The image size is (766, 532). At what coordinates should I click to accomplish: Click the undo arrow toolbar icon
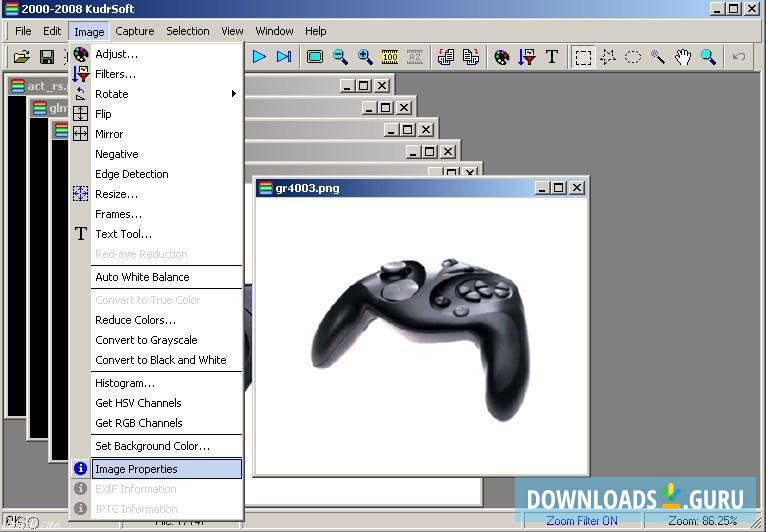click(x=739, y=57)
